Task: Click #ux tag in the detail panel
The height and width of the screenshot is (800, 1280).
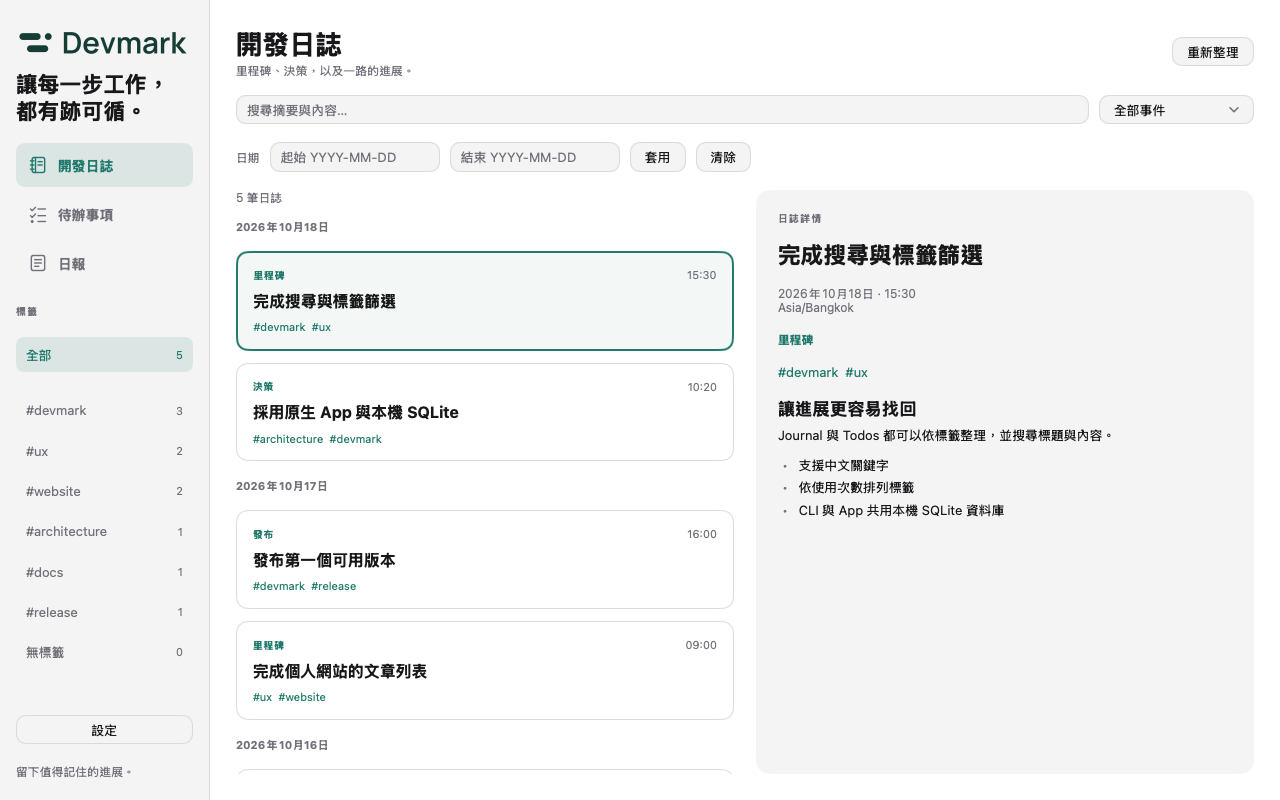Action: coord(856,372)
